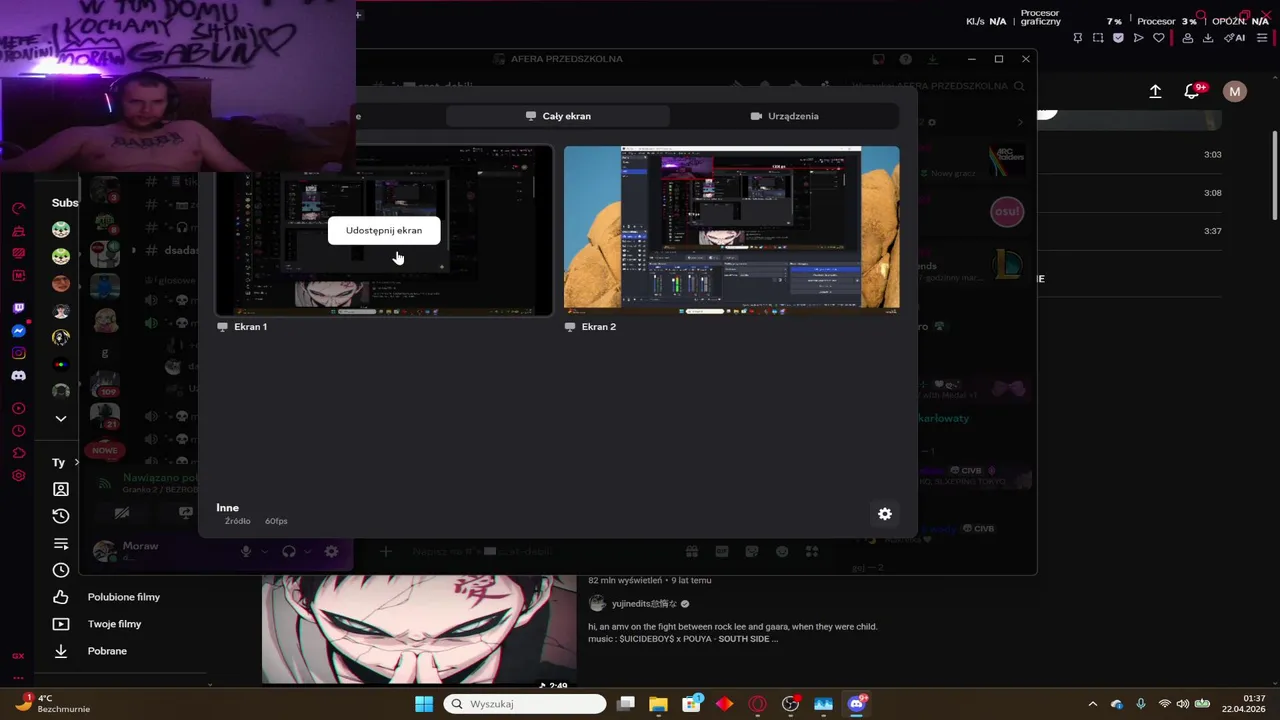Click the Wyszukaj taskbar search box

click(x=525, y=704)
